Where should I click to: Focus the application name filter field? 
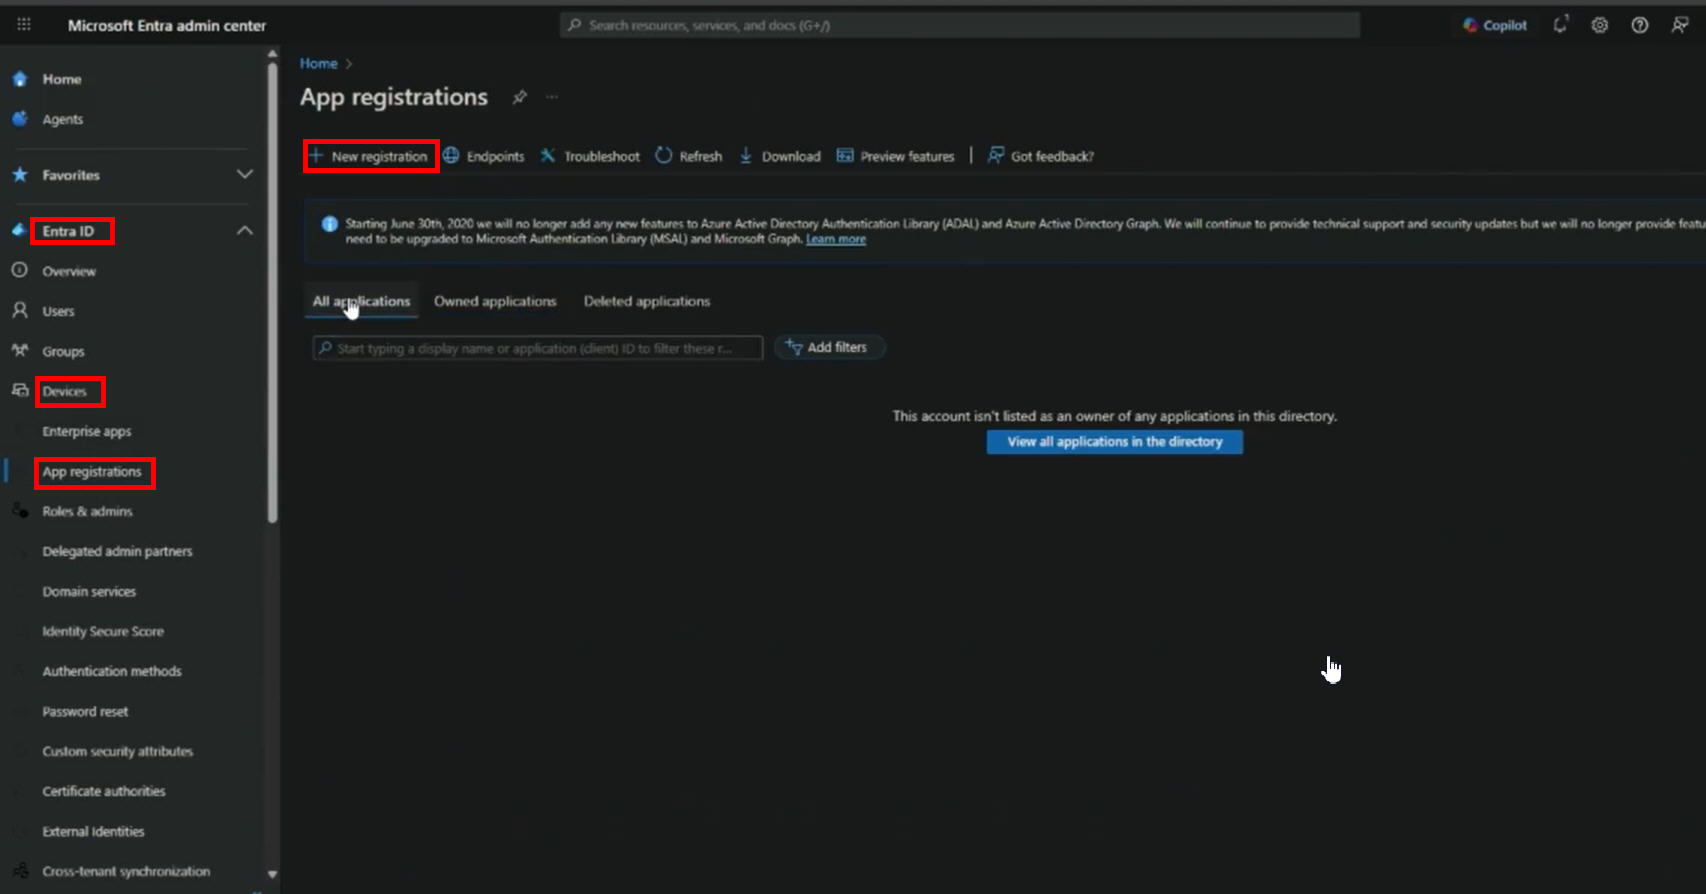click(538, 348)
